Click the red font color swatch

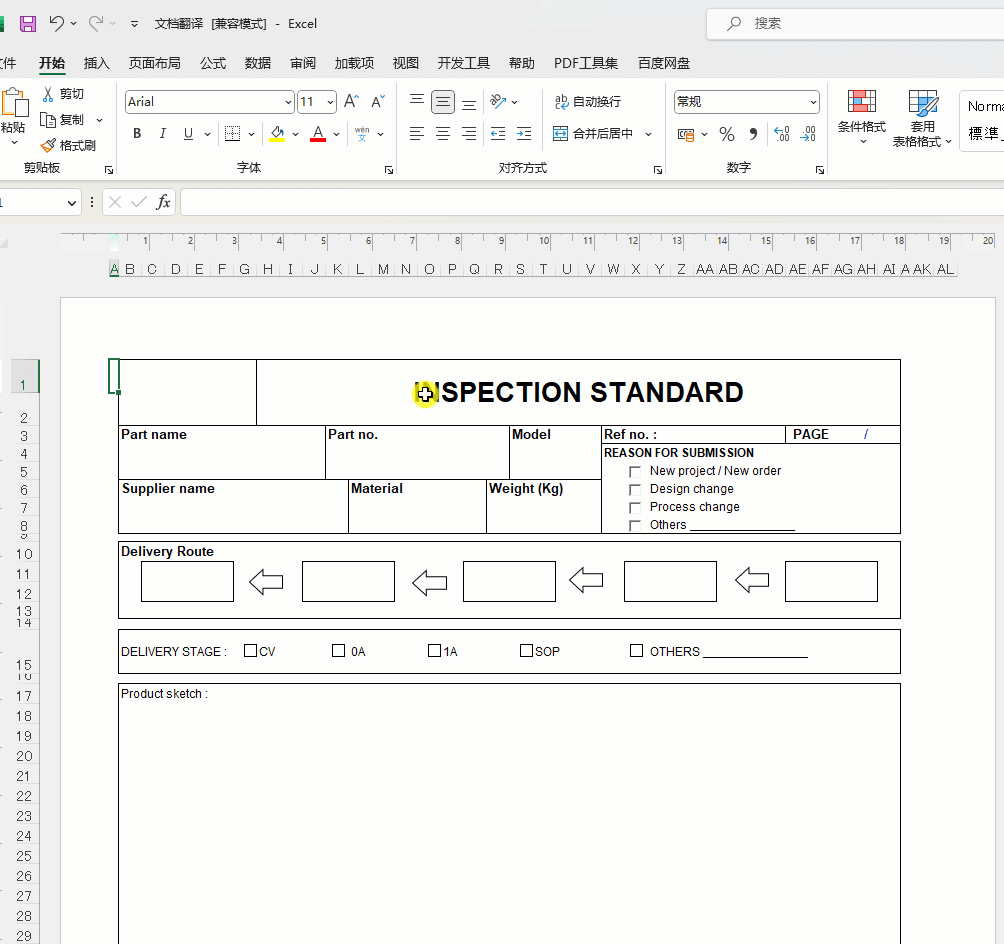tap(317, 133)
